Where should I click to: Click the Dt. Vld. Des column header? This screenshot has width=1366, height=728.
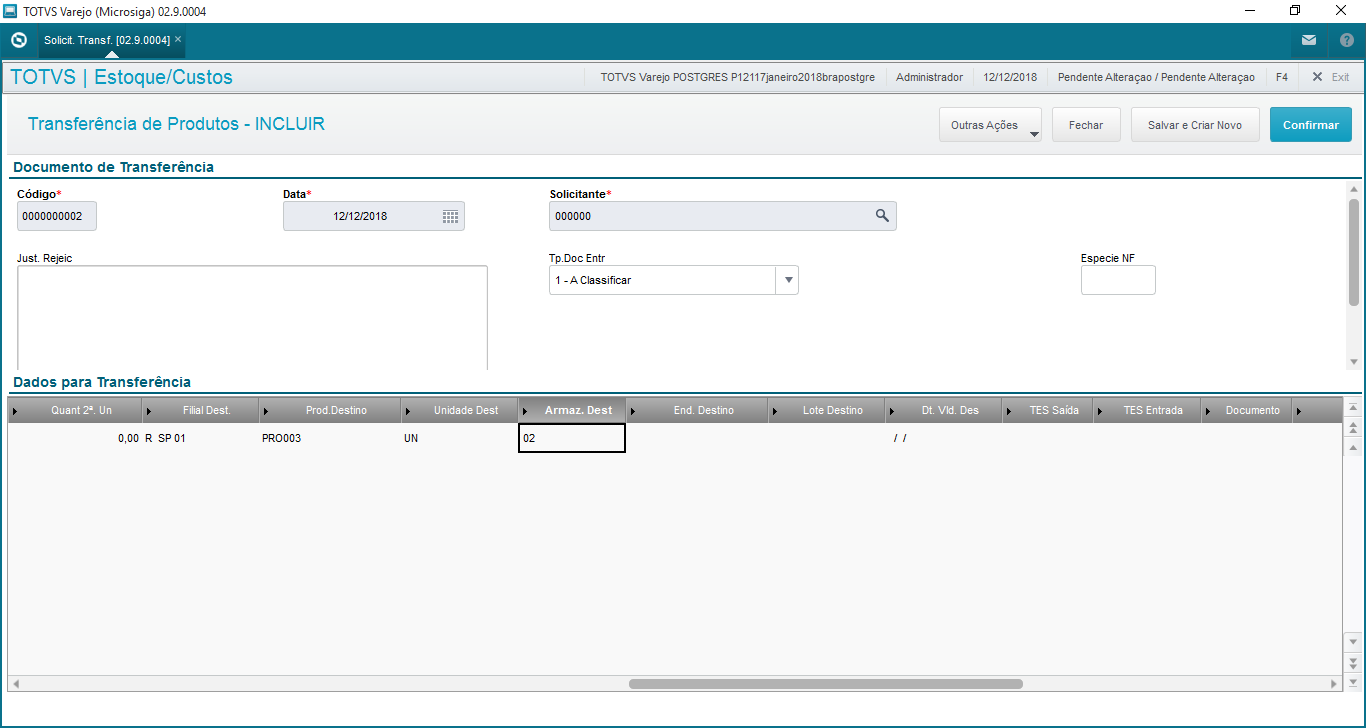(944, 410)
